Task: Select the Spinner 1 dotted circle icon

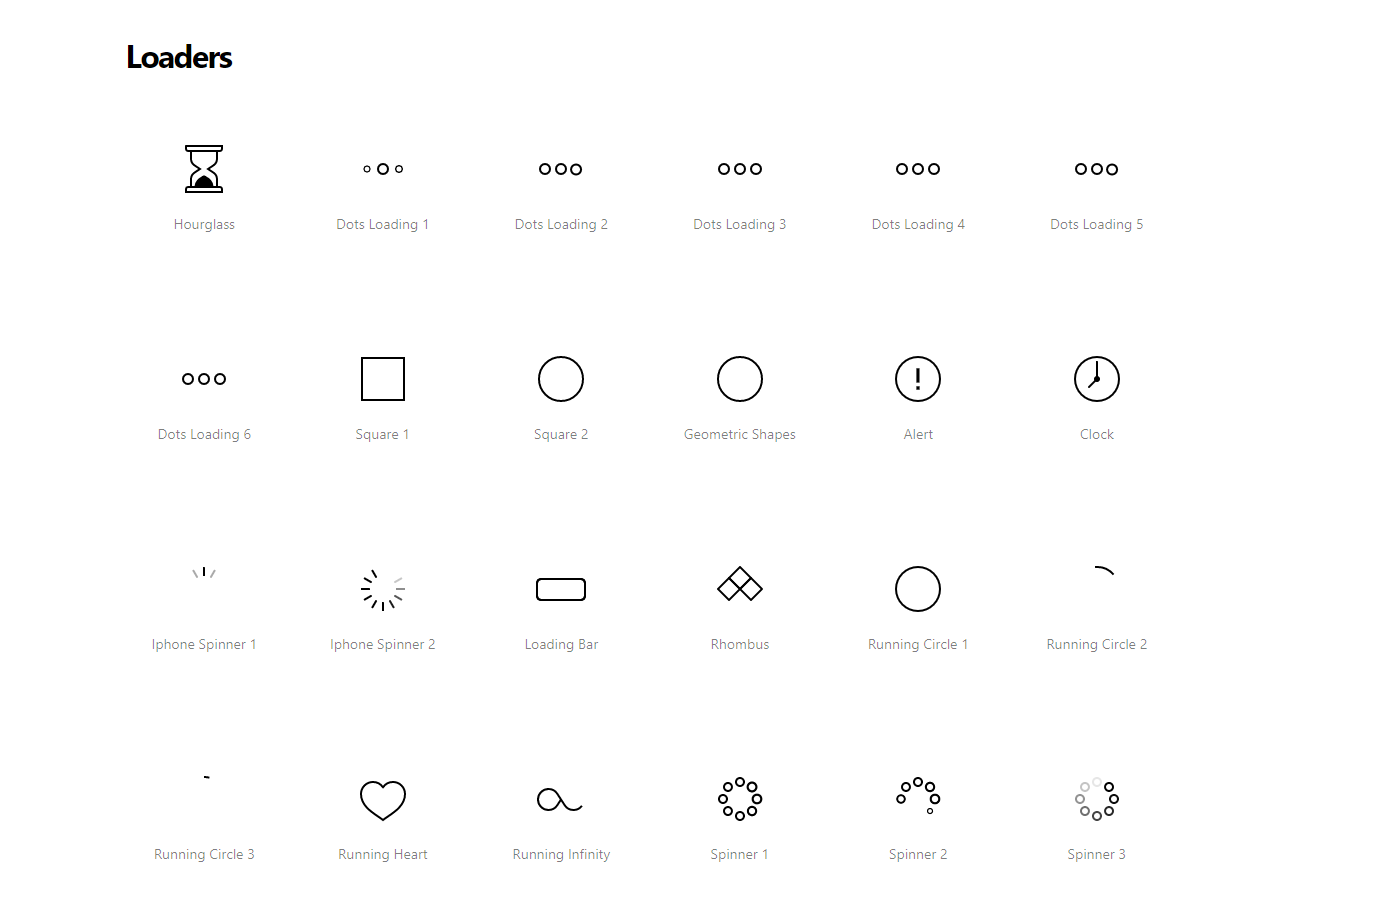Action: click(740, 799)
